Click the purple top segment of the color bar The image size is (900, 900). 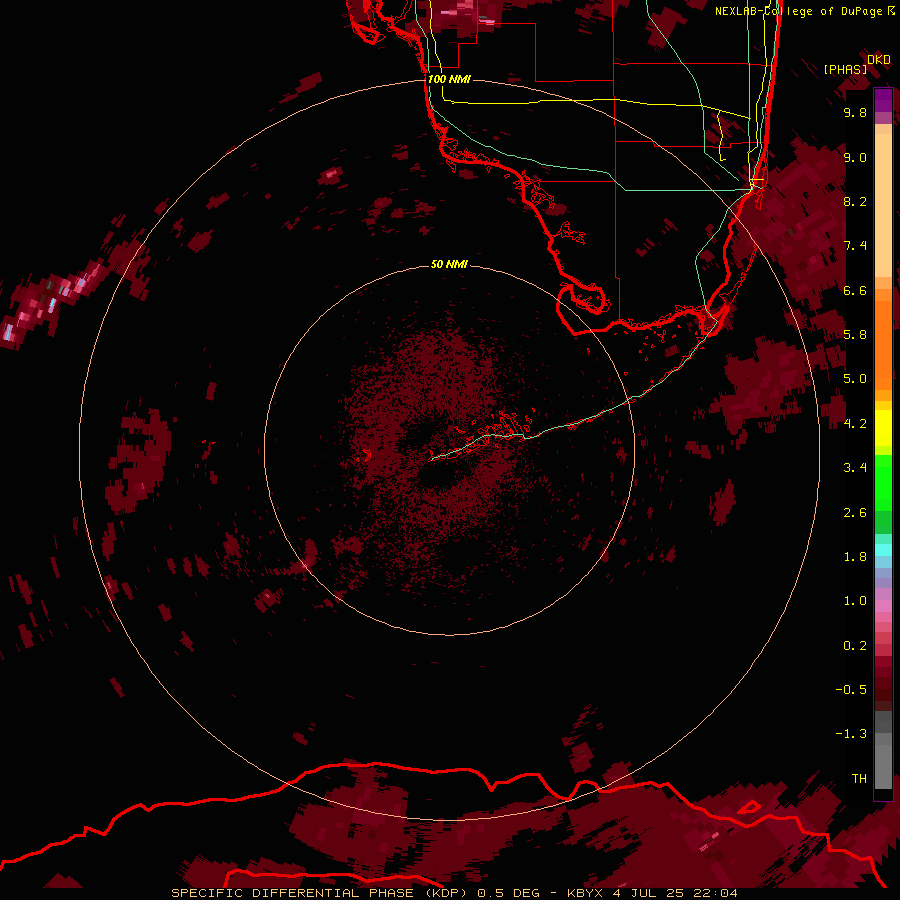[883, 100]
